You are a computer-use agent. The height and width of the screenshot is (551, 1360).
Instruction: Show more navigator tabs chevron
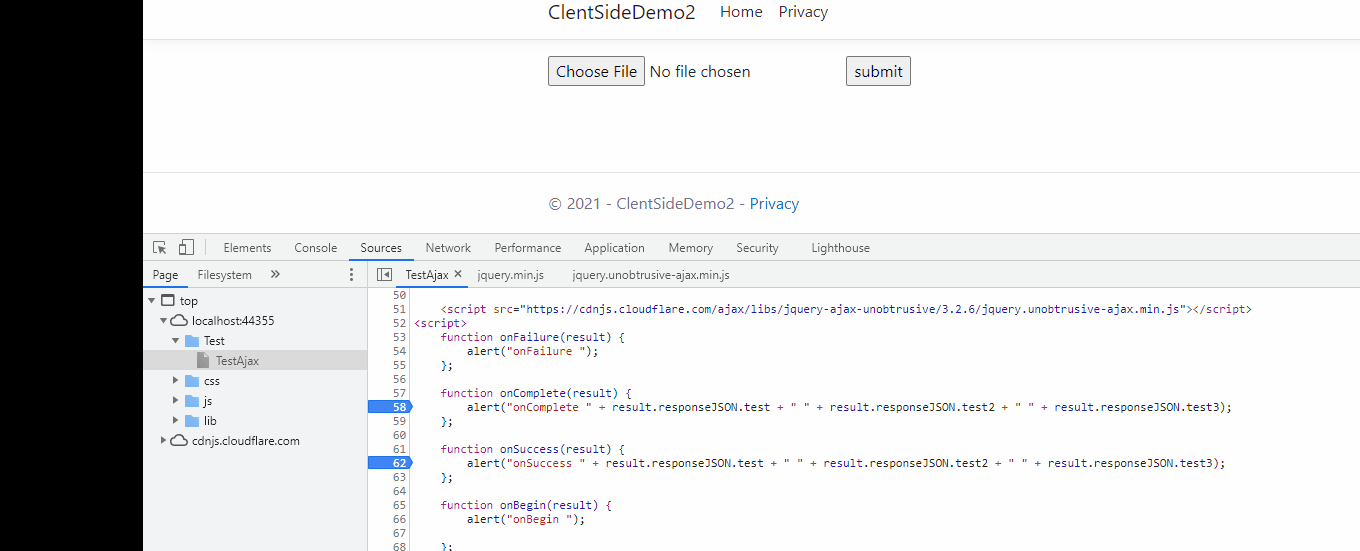275,274
